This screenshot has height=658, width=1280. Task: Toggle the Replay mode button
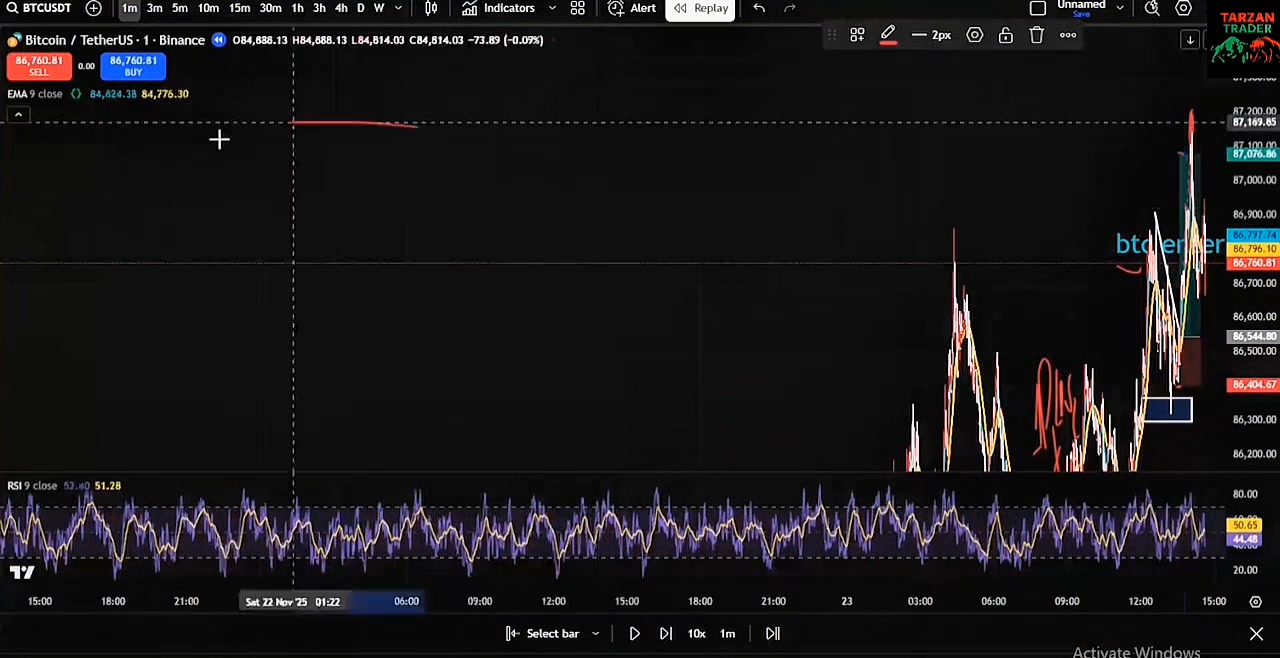click(x=700, y=9)
